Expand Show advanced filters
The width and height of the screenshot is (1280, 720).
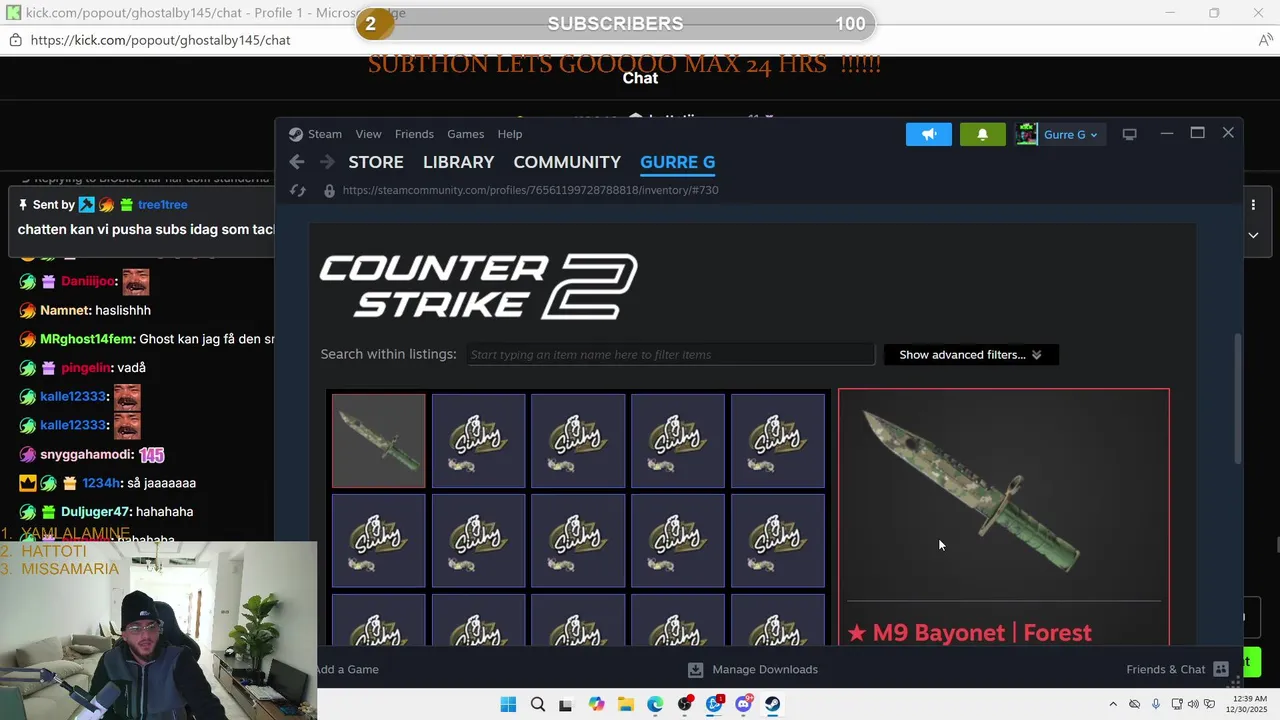click(x=970, y=355)
